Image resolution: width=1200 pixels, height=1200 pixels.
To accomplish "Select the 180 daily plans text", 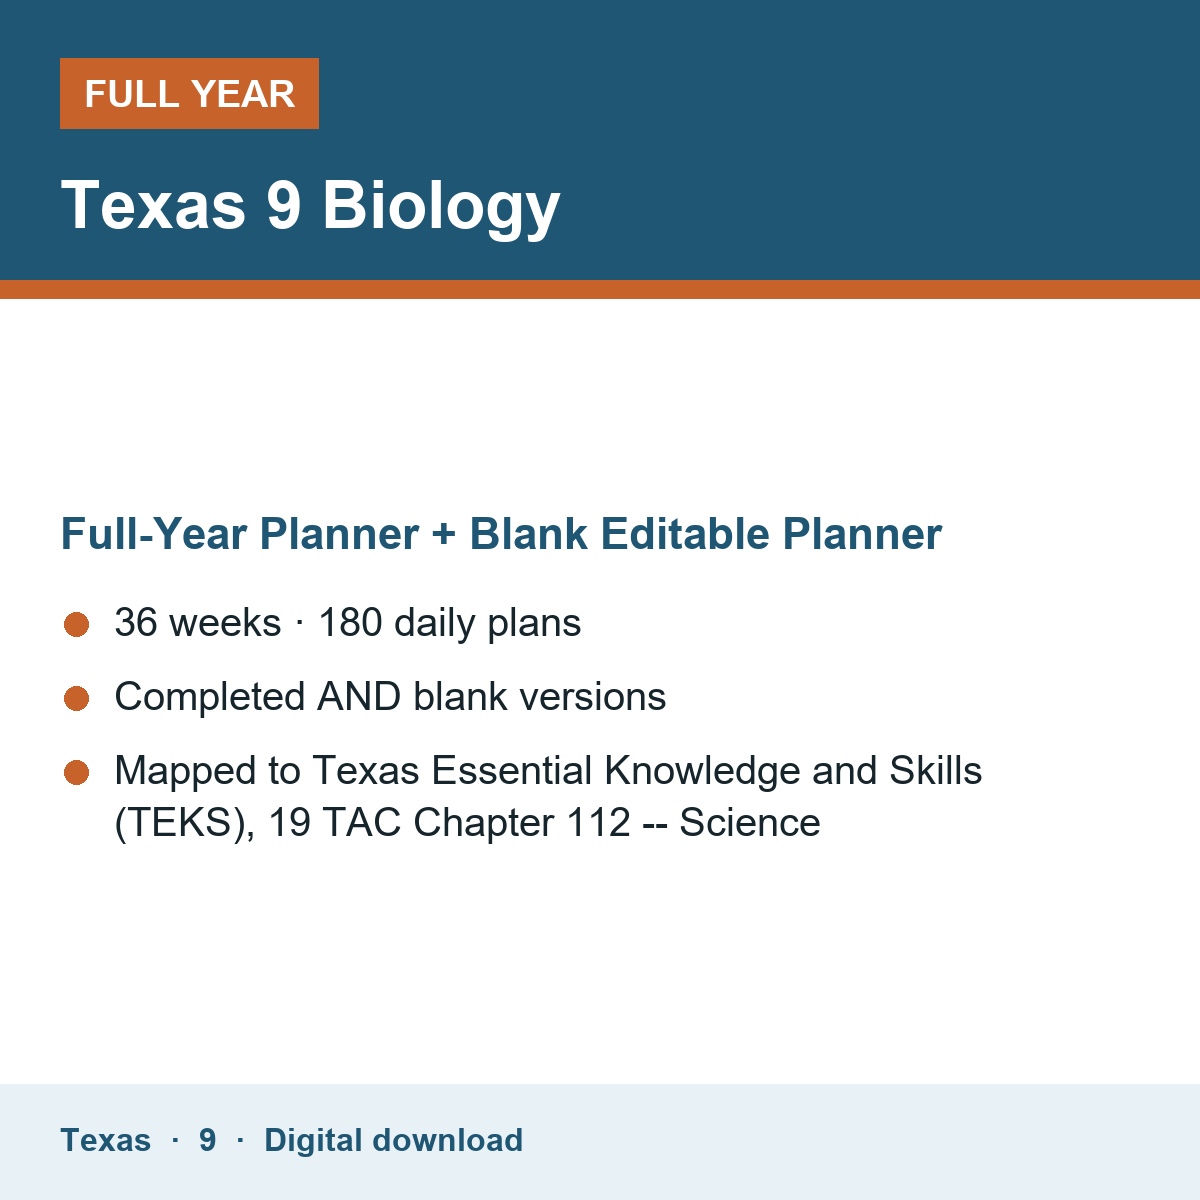I will click(x=449, y=623).
